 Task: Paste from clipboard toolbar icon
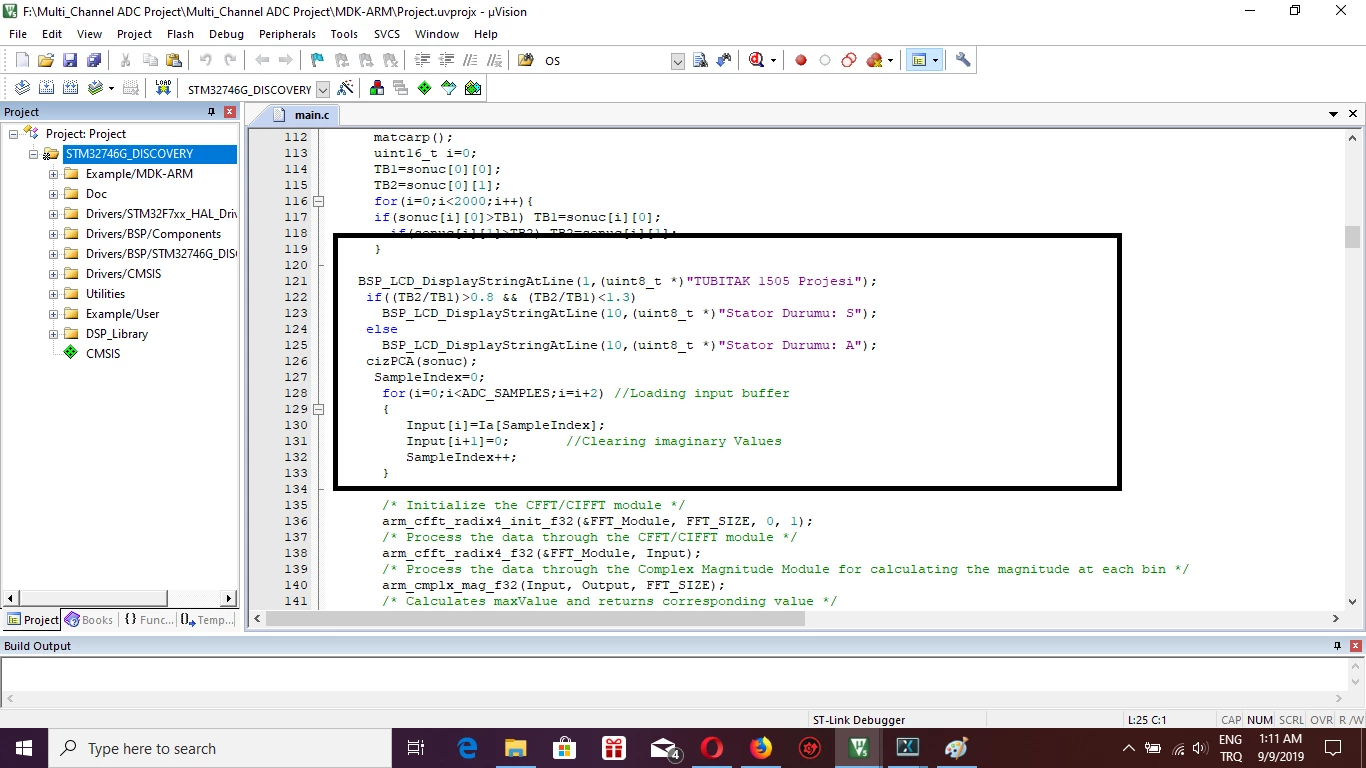(x=174, y=60)
